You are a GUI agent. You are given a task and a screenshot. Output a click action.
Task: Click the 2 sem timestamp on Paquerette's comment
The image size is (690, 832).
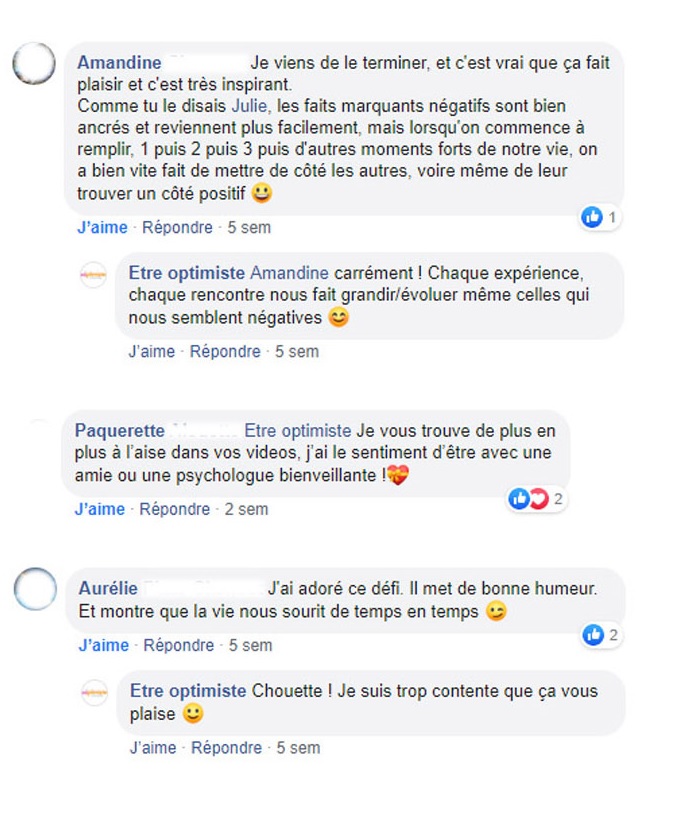click(246, 509)
